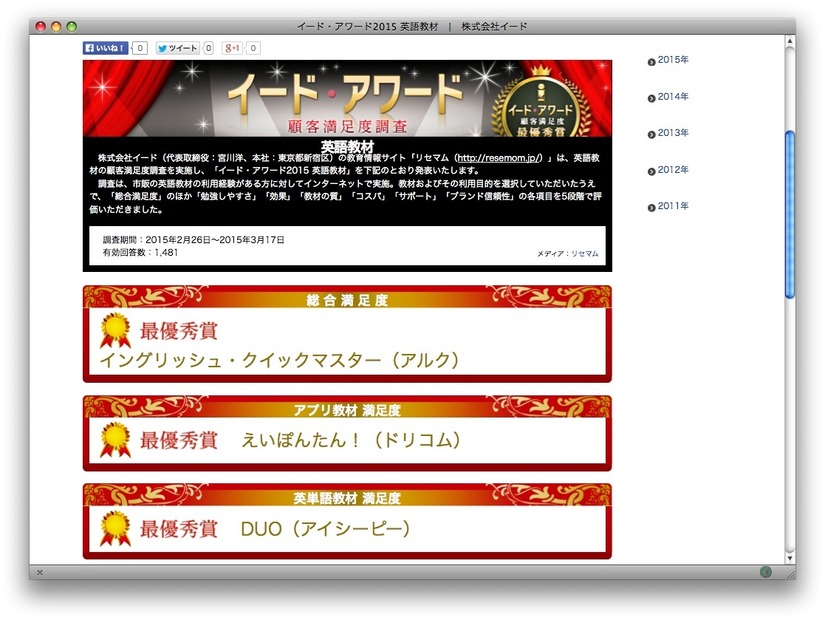Click the round green status icon at bottom right
The width and height of the screenshot is (825, 620).
coord(766,572)
